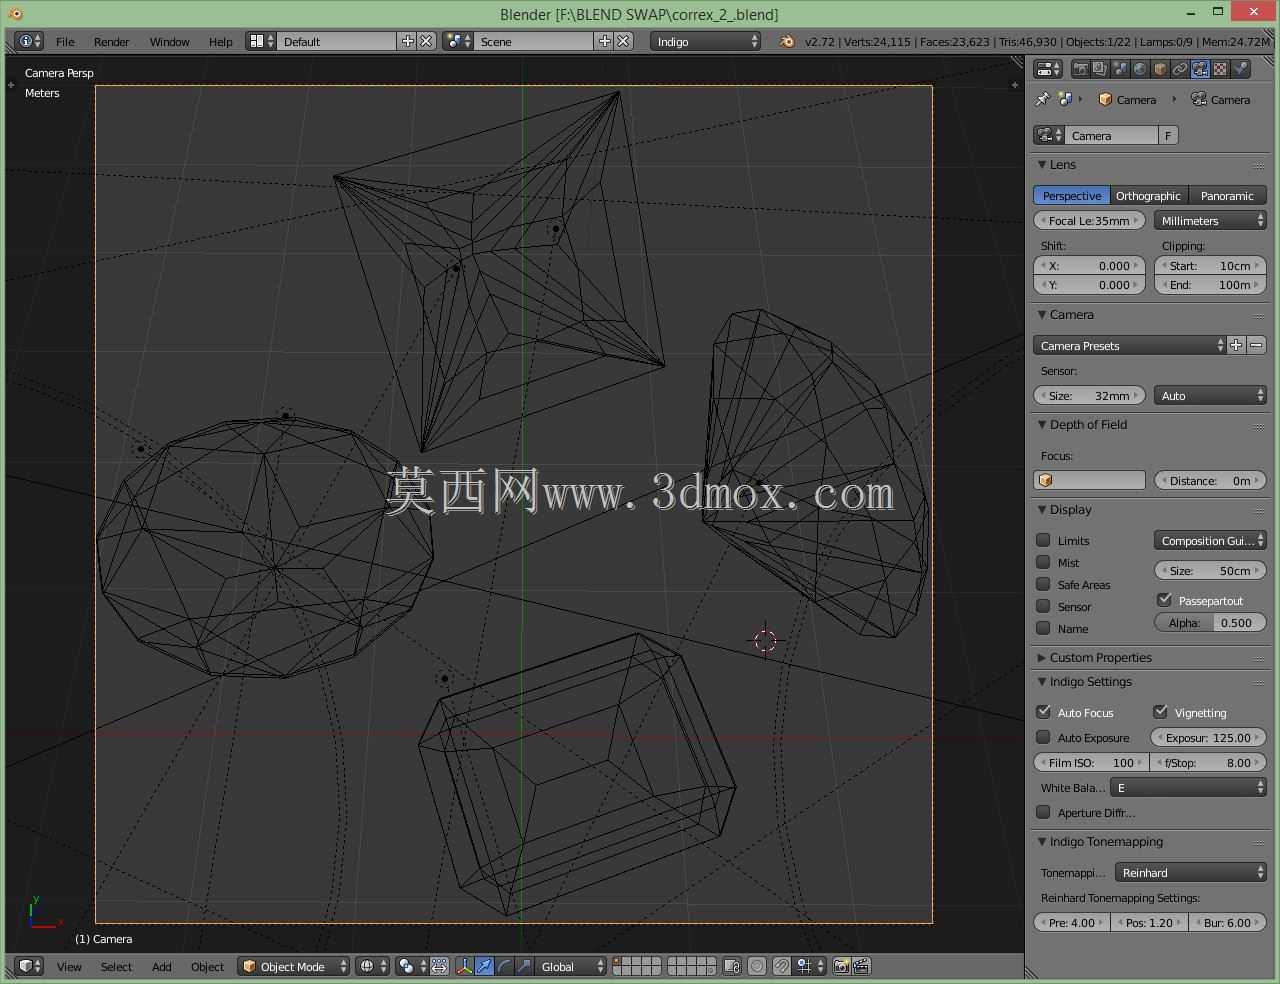Toggle the pin icon in properties context
Screen dimensions: 1280x984
tap(1042, 99)
